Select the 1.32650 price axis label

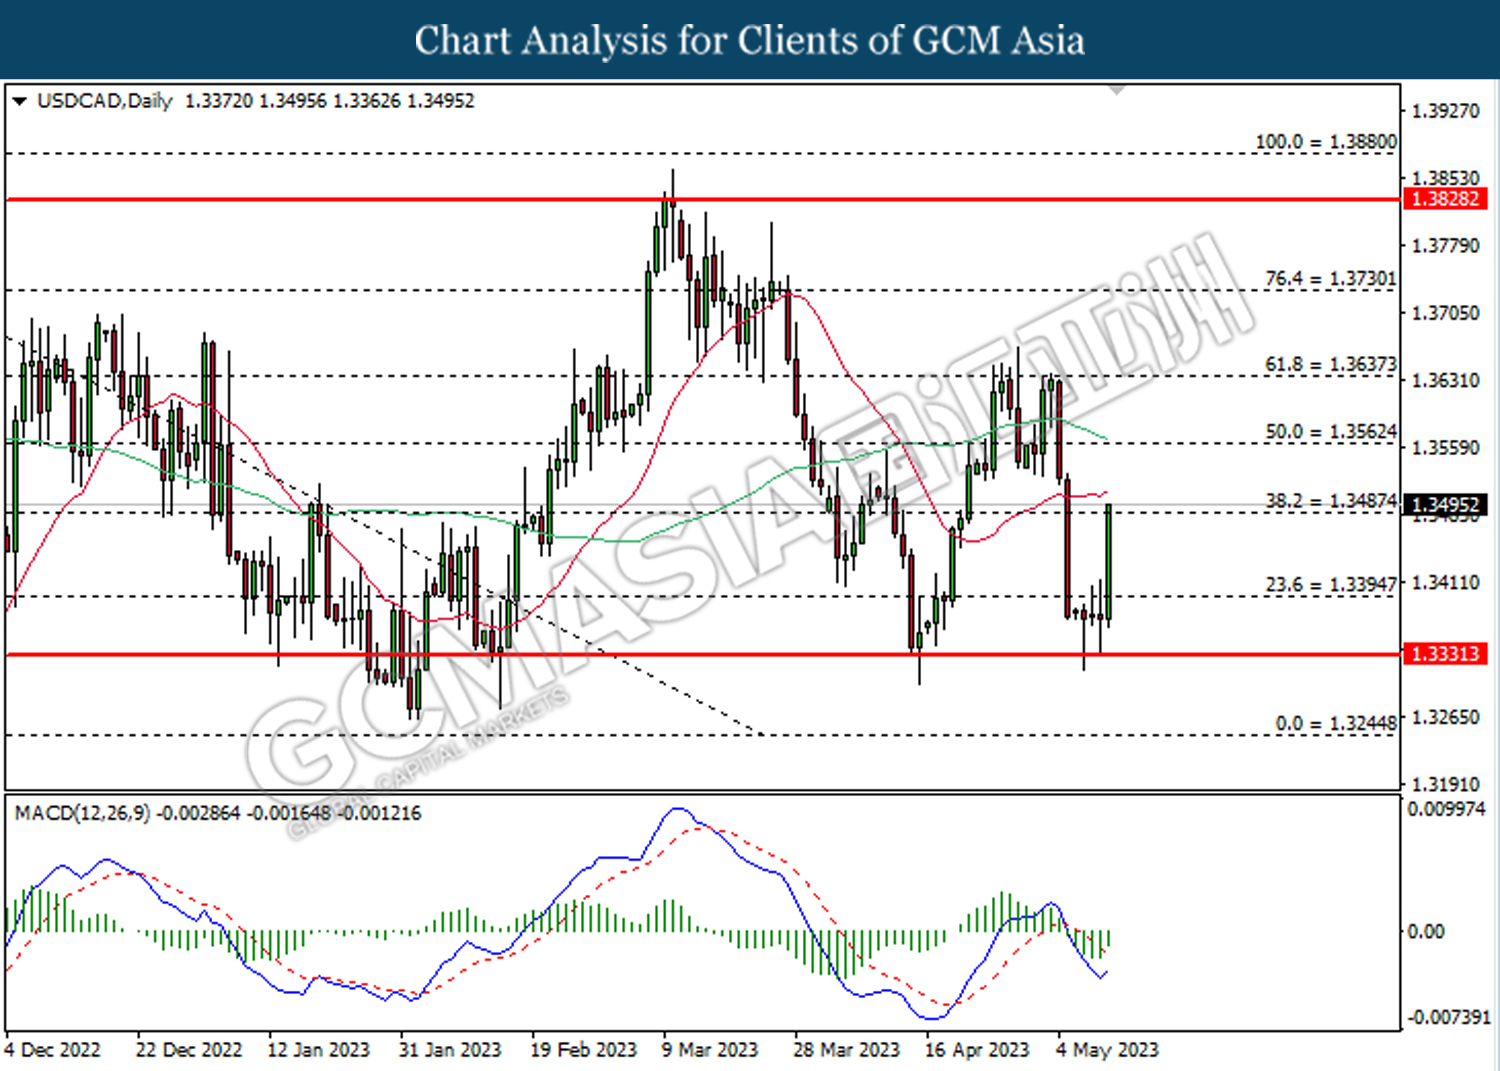click(1445, 717)
